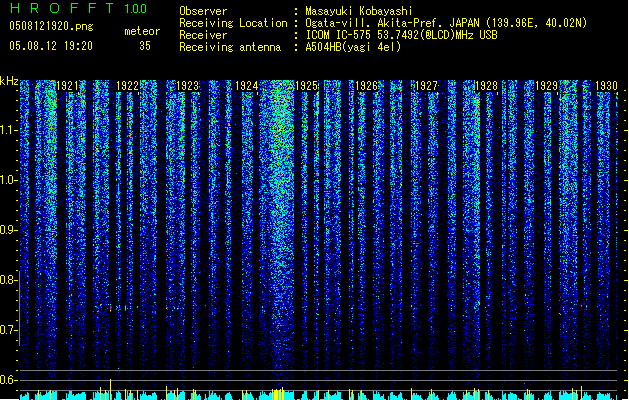Screen dimensions: 629x400
Task: Click the 0.8 frequency axis label
Action: pos(9,280)
